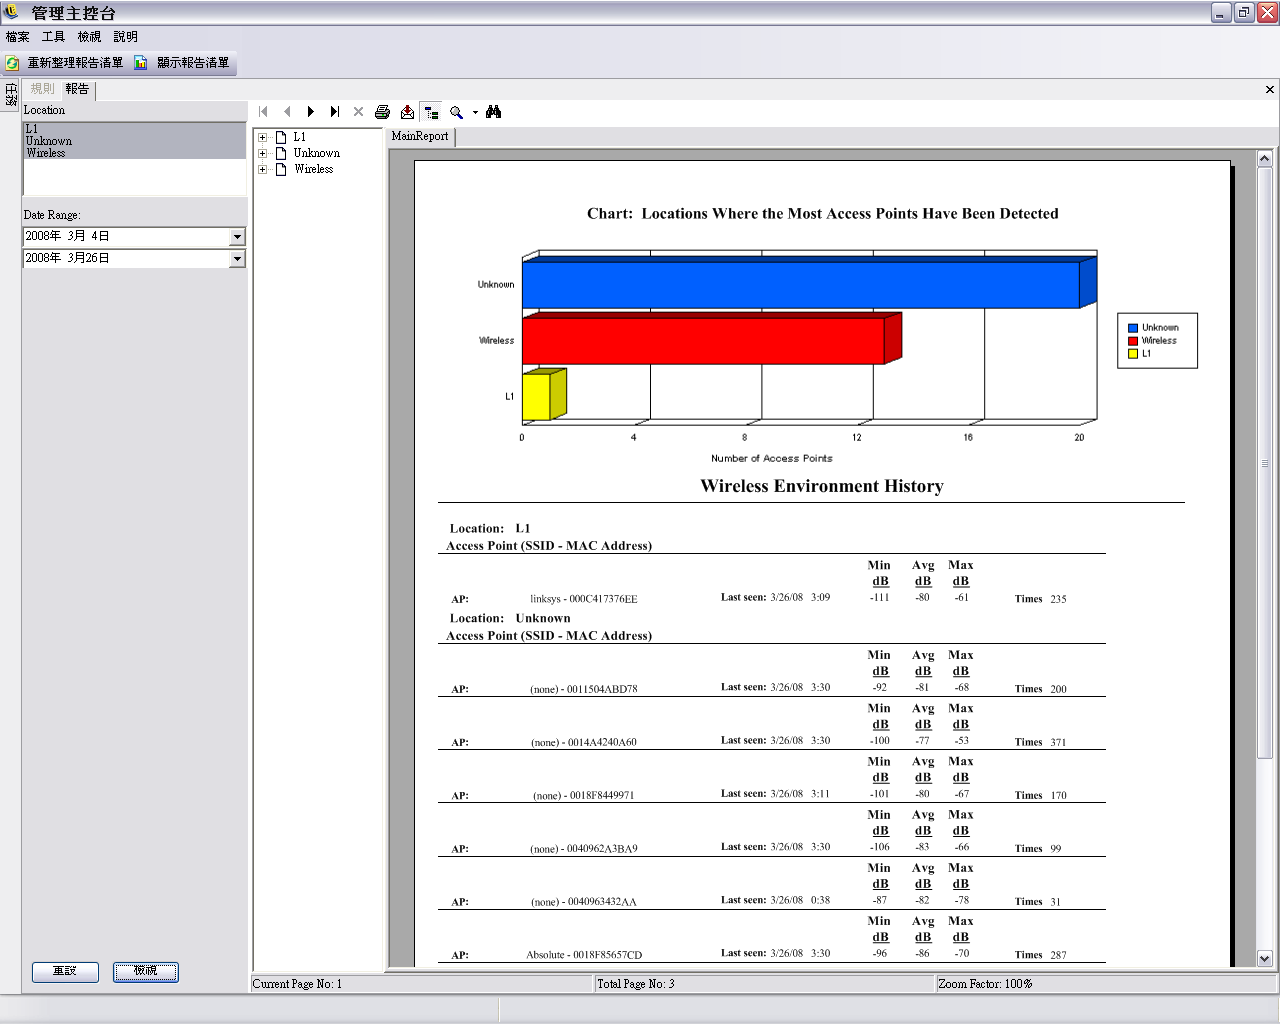Click the chart title about Access Points
The width and height of the screenshot is (1280, 1024).
[x=822, y=214]
